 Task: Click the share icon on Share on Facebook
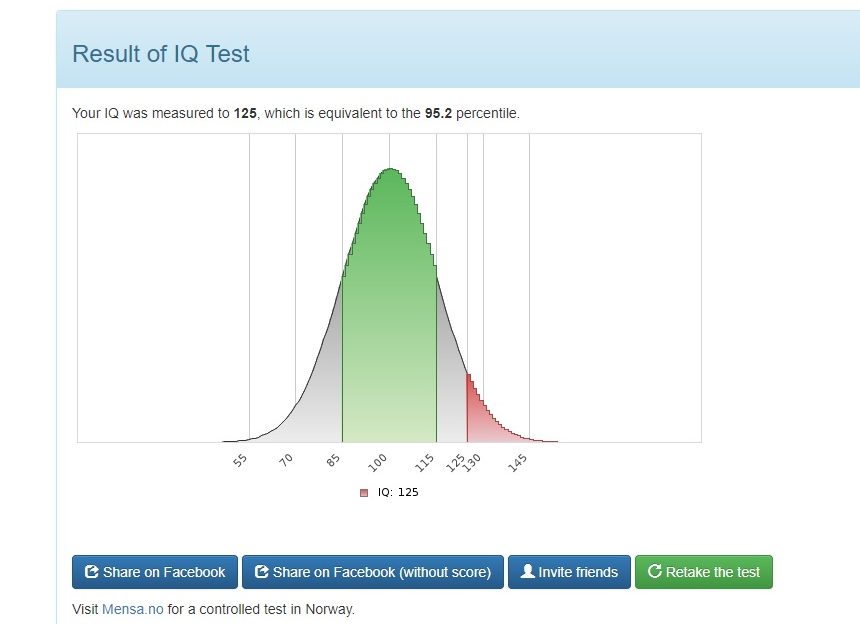(93, 572)
